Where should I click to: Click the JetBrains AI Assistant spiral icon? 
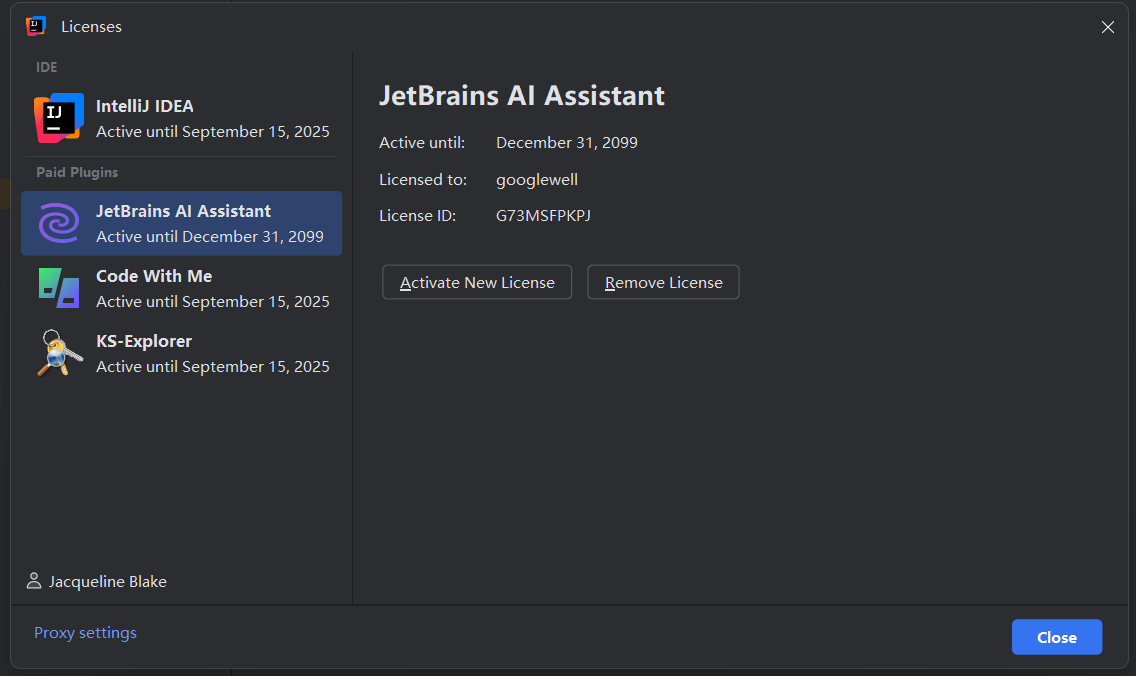[59, 222]
